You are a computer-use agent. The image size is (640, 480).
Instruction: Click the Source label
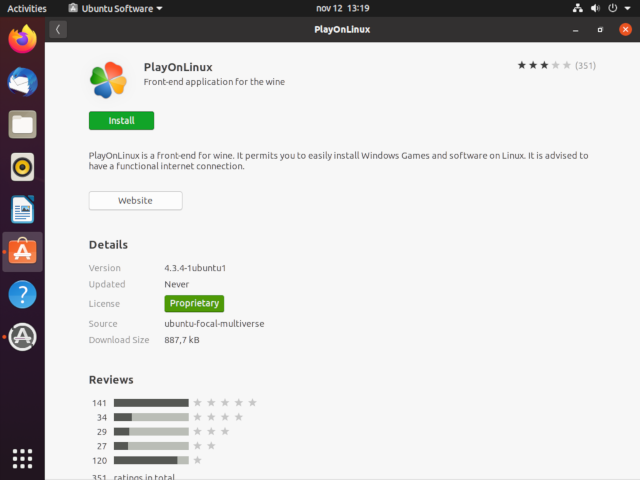click(103, 324)
